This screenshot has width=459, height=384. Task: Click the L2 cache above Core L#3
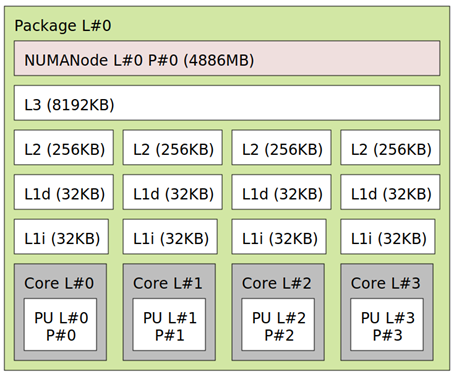pos(390,147)
